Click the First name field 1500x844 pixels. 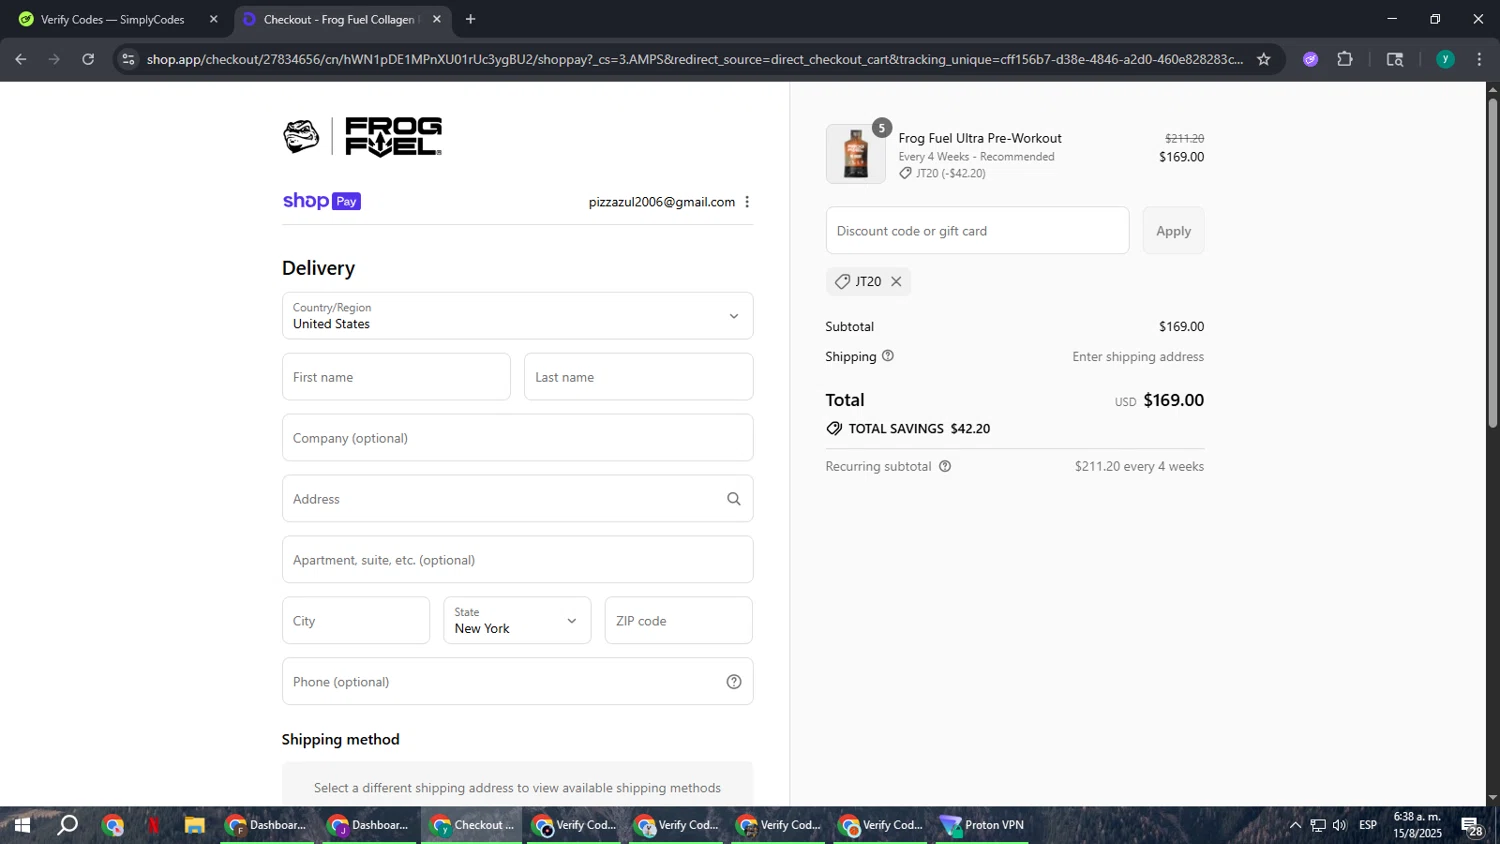396,377
